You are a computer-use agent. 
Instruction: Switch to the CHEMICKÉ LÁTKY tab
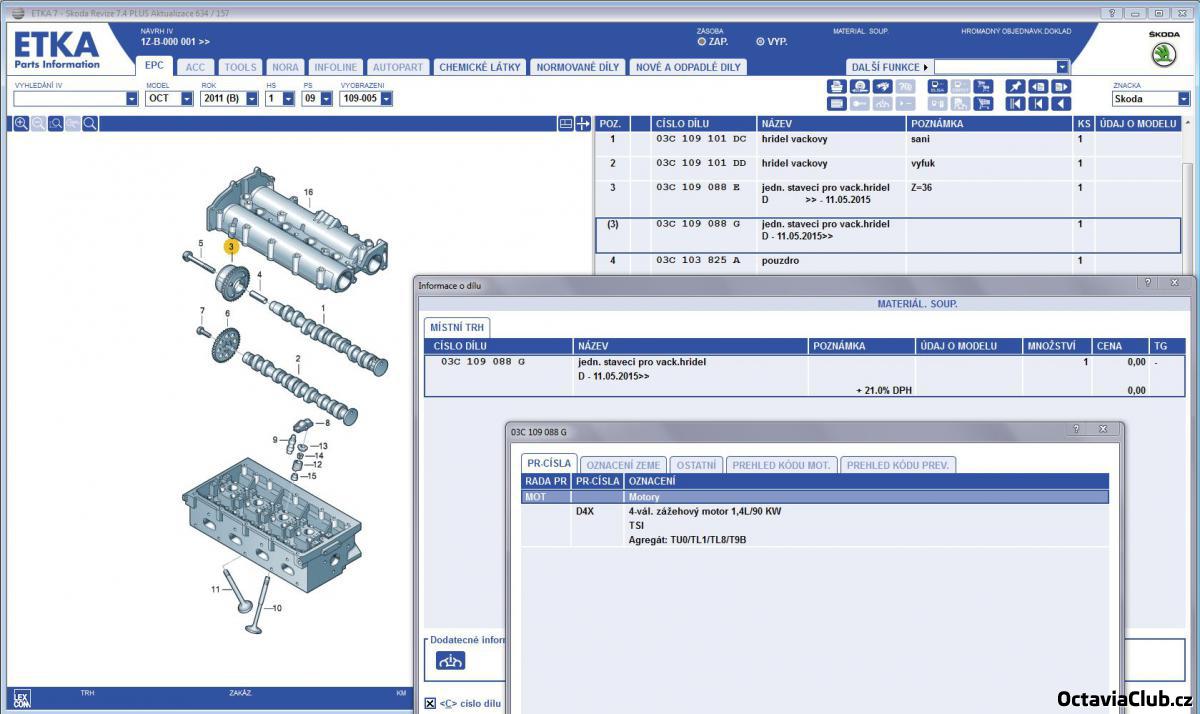(x=480, y=67)
